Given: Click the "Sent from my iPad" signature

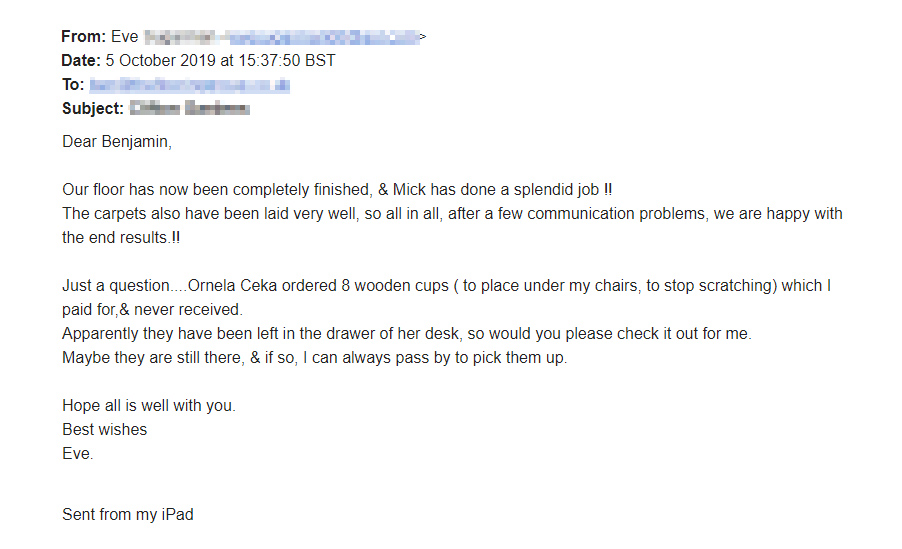Looking at the screenshot, I should (128, 515).
